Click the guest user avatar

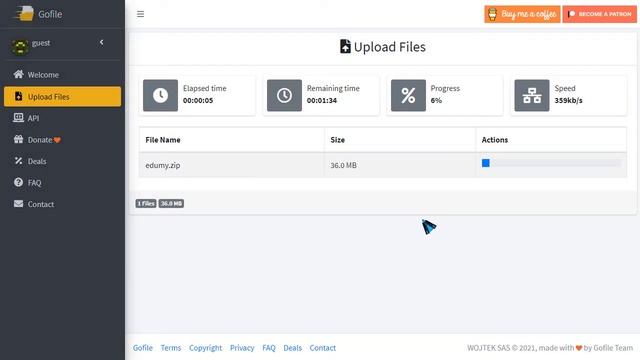point(20,47)
